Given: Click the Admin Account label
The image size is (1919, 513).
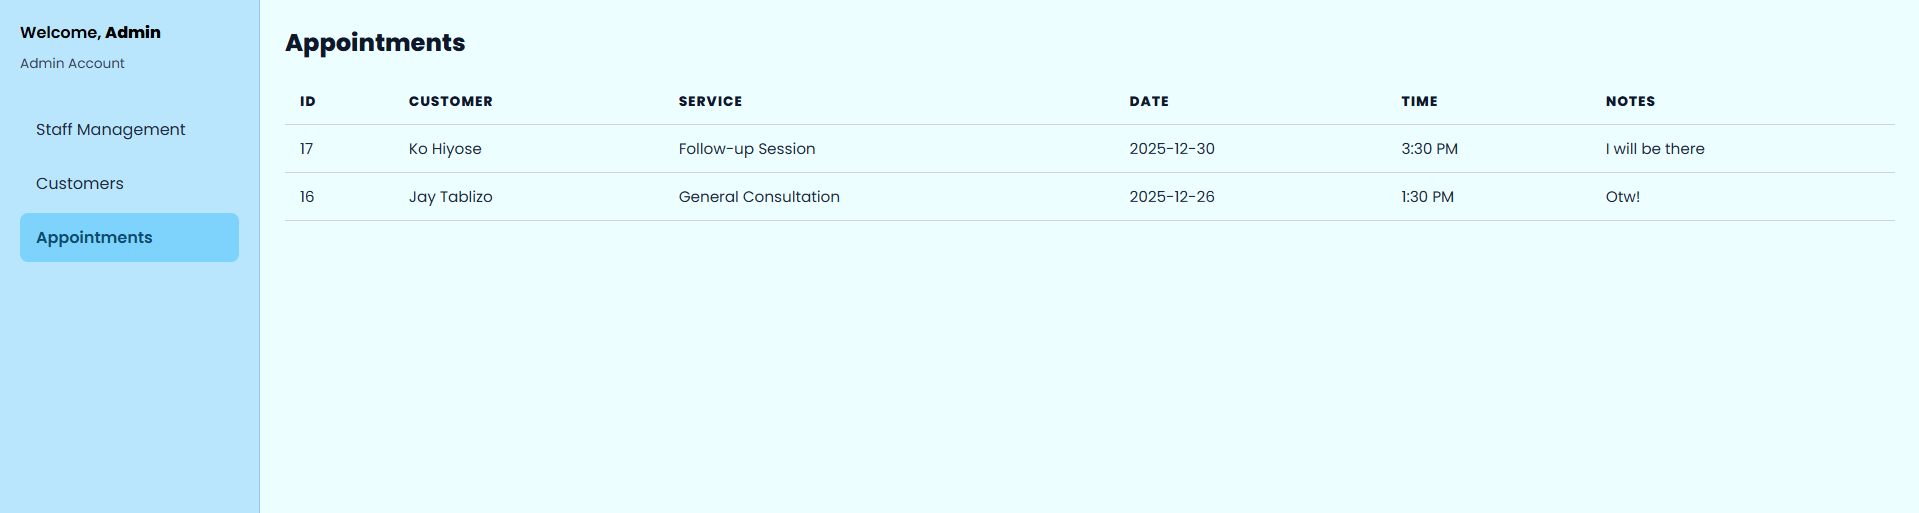Looking at the screenshot, I should pos(72,64).
